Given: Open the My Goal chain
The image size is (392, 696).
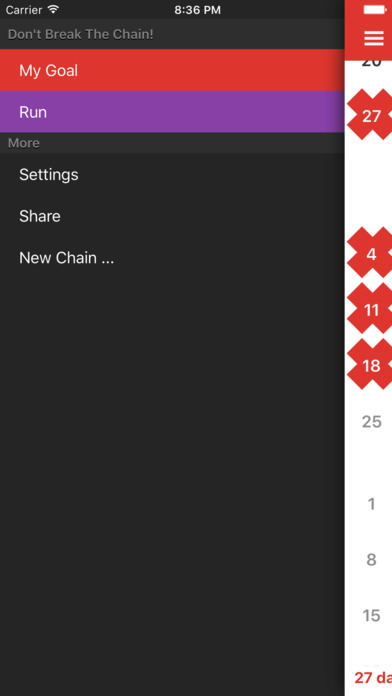Looking at the screenshot, I should click(x=172, y=70).
